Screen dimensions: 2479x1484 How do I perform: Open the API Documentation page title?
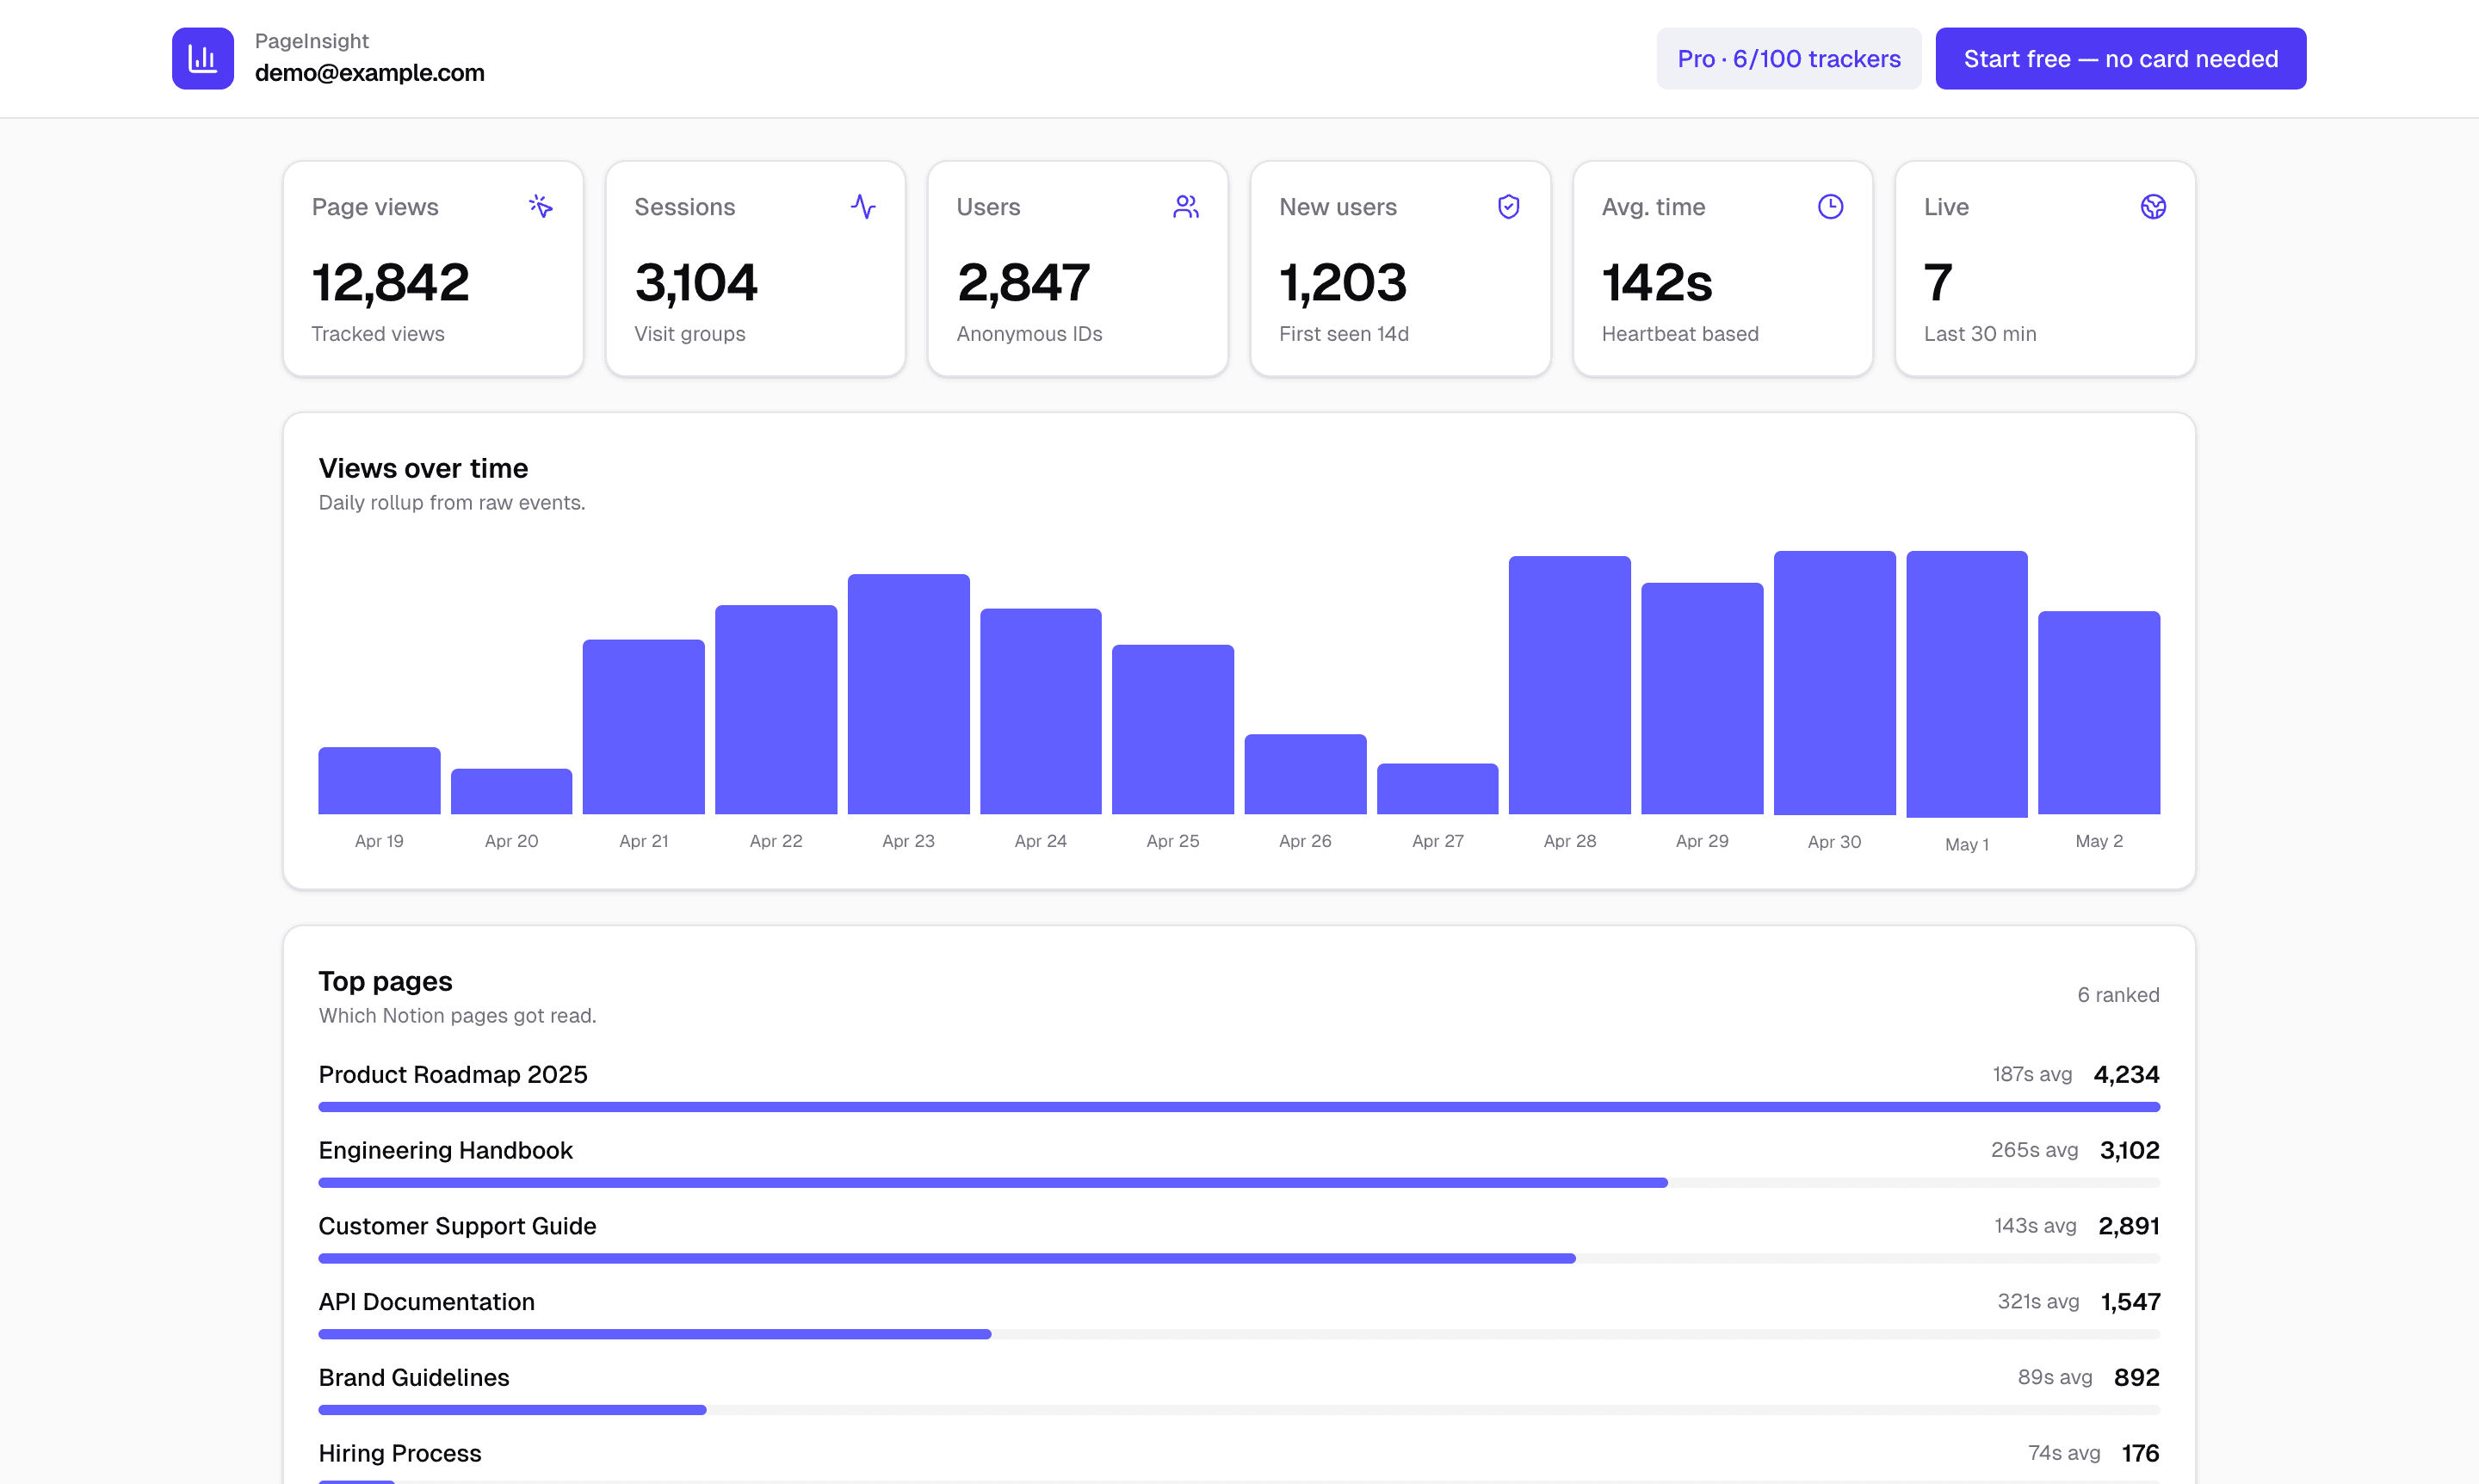point(427,1302)
